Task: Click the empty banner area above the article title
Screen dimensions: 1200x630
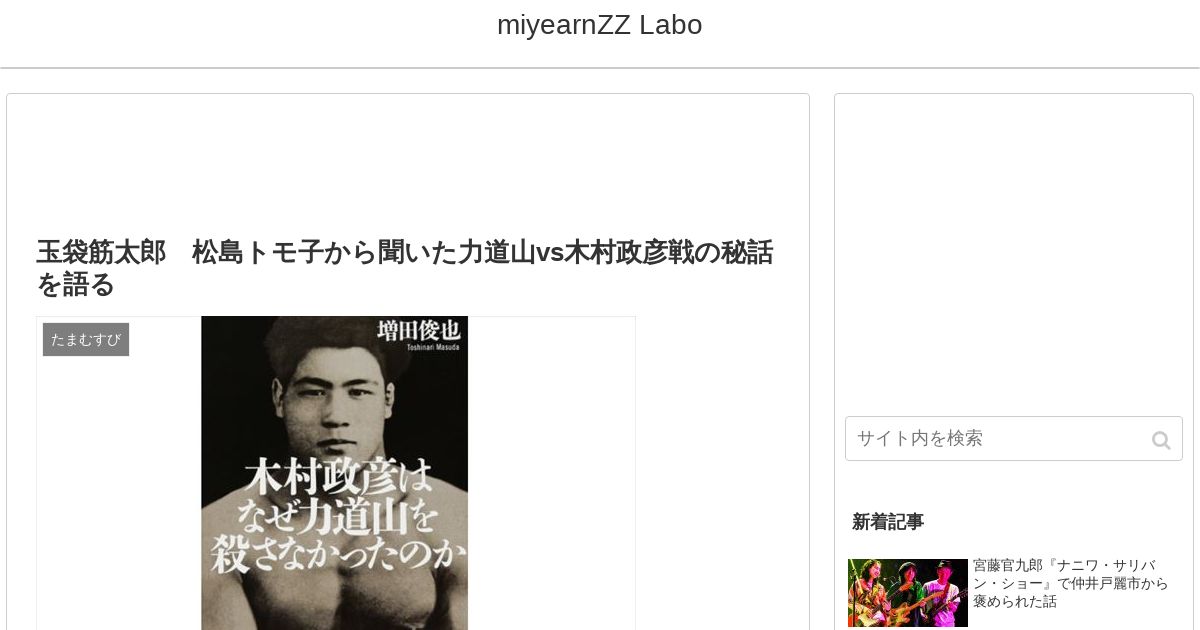Action: [408, 160]
